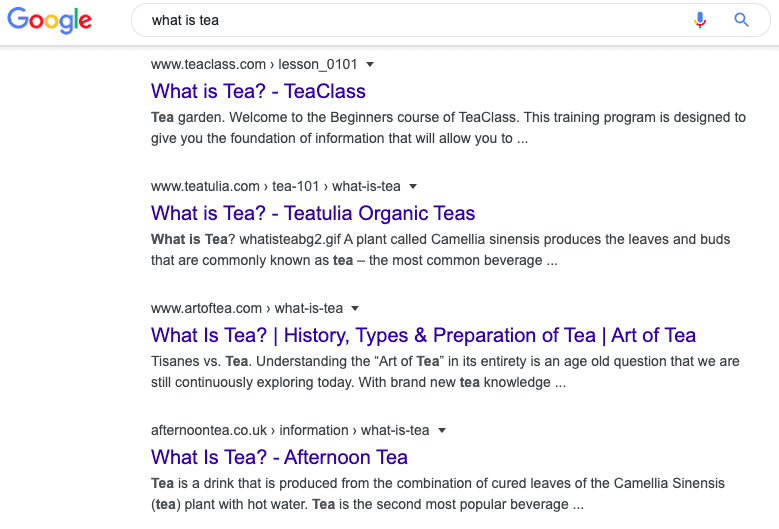
Task: Open dropdown arrow next to afternoontea.co.uk URL
Action: tap(442, 430)
